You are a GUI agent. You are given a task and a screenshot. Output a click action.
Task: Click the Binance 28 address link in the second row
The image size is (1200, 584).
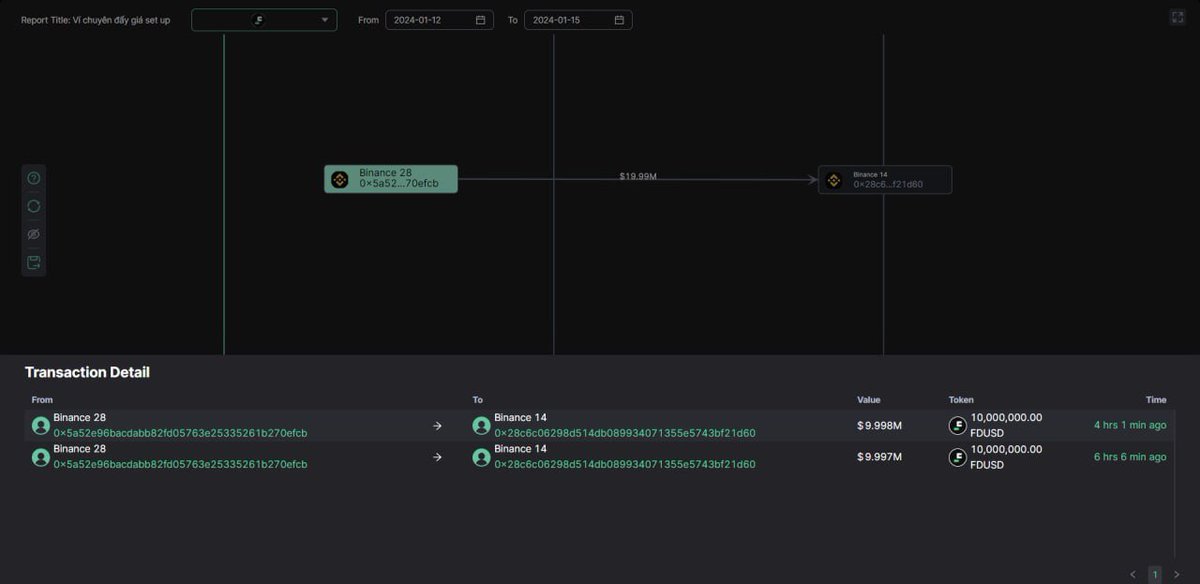(181, 464)
